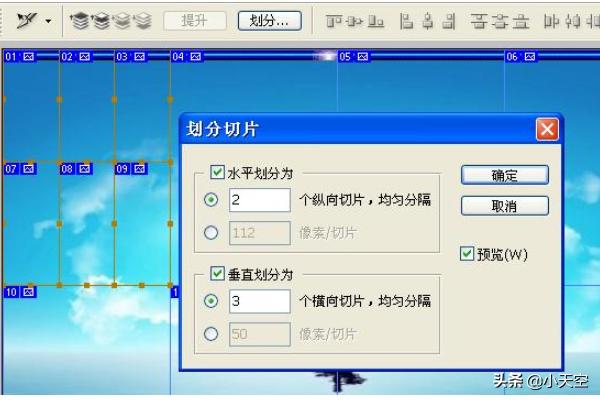This screenshot has height=400, width=600.
Task: Click the 个纵向切片 count field showing 2
Action: pyautogui.click(x=259, y=200)
